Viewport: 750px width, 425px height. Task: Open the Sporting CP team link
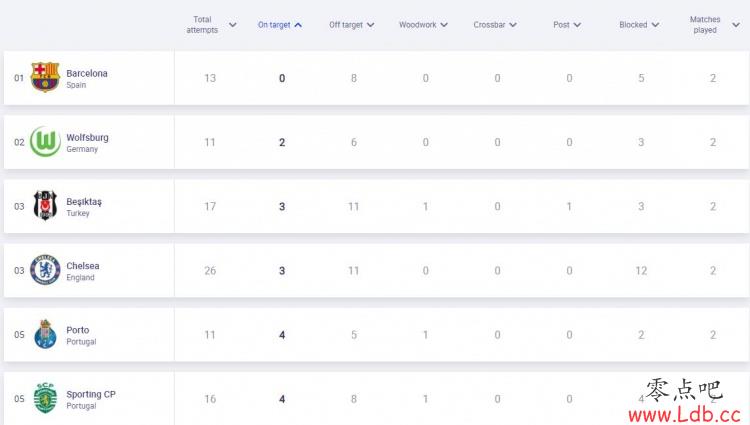click(91, 394)
